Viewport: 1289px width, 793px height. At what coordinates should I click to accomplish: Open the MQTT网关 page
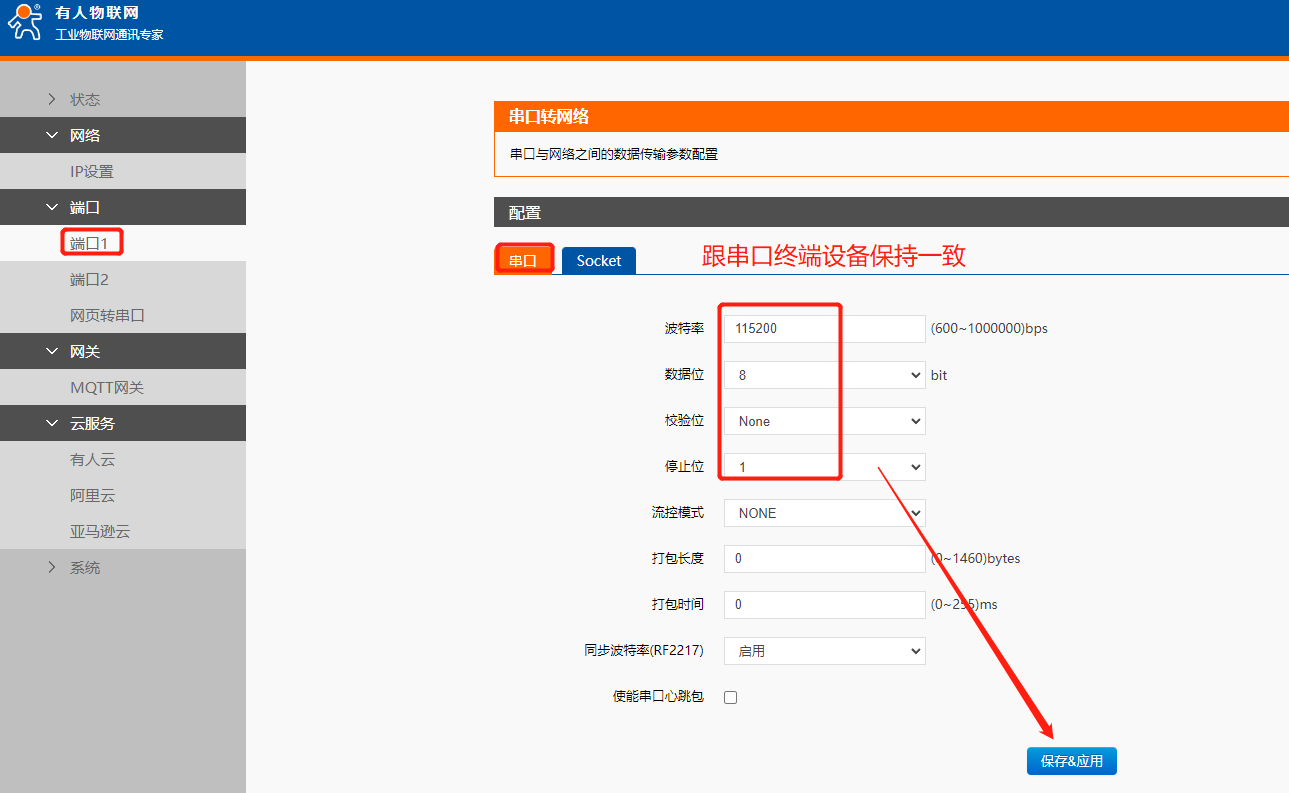[x=107, y=387]
